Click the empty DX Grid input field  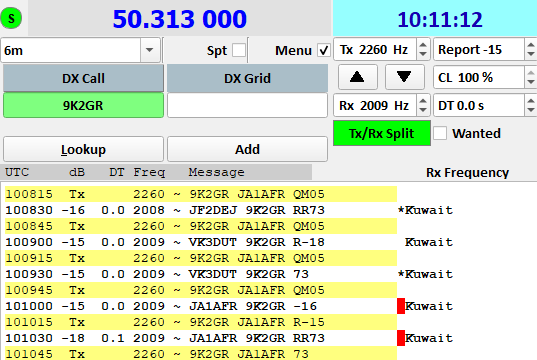(x=247, y=105)
